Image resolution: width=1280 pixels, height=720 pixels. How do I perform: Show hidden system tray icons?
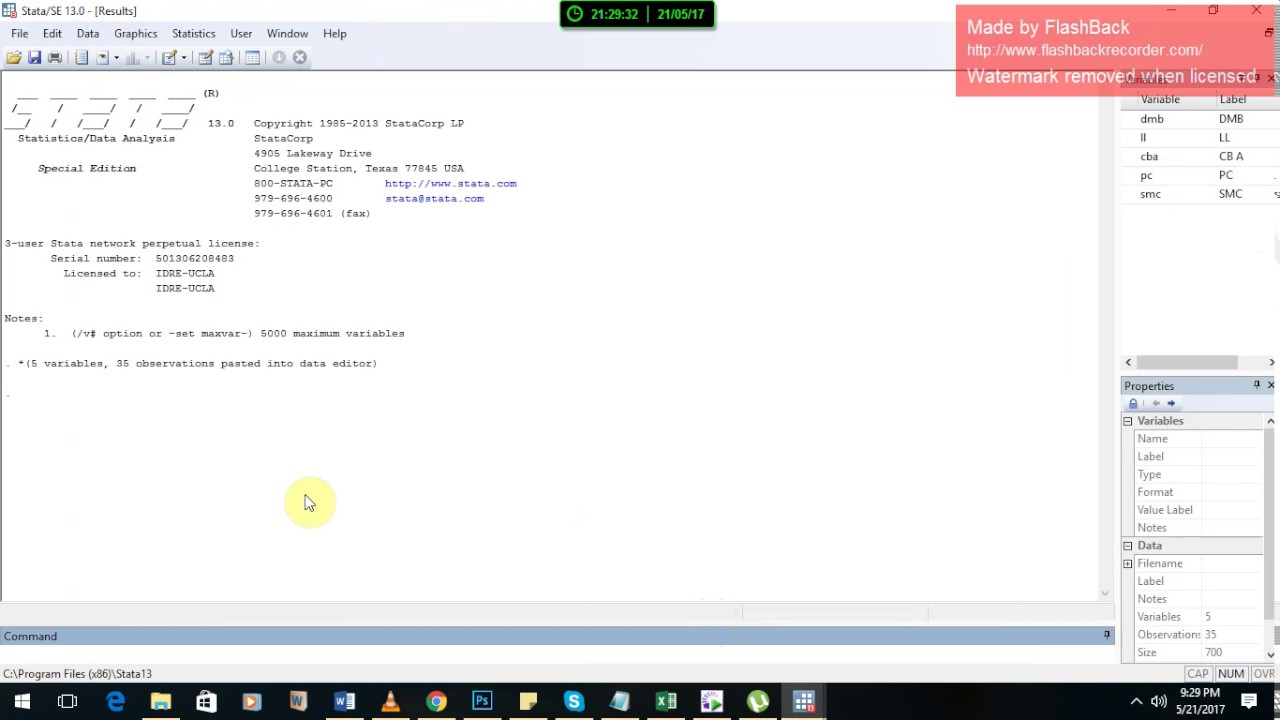[x=1136, y=701]
